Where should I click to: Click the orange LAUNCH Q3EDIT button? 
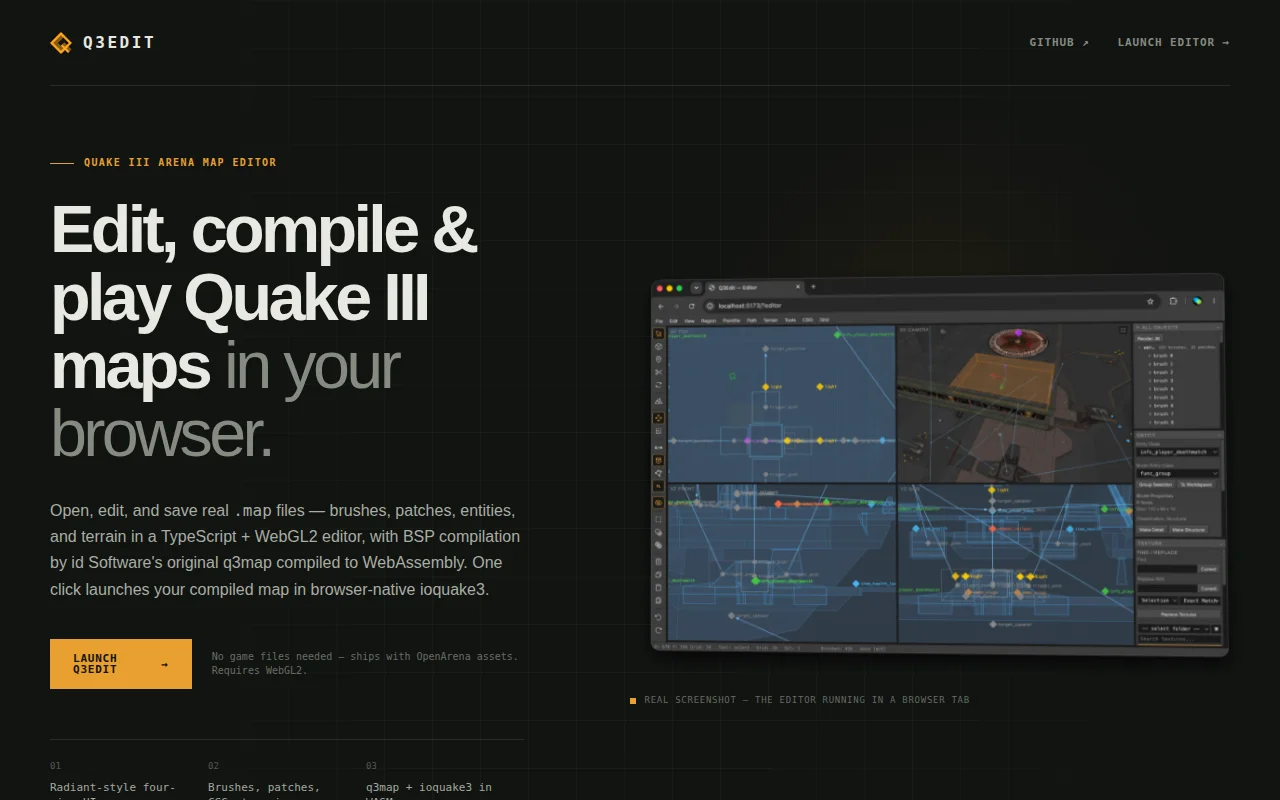(x=121, y=664)
